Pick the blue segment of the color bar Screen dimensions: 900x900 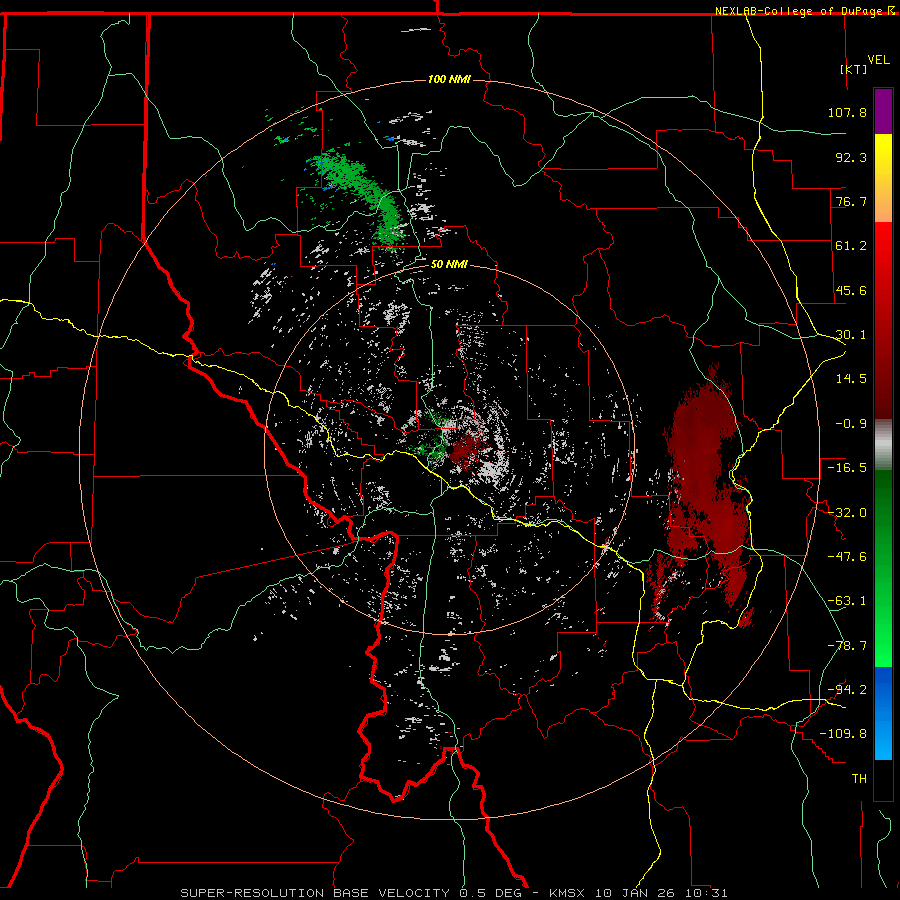pos(883,713)
